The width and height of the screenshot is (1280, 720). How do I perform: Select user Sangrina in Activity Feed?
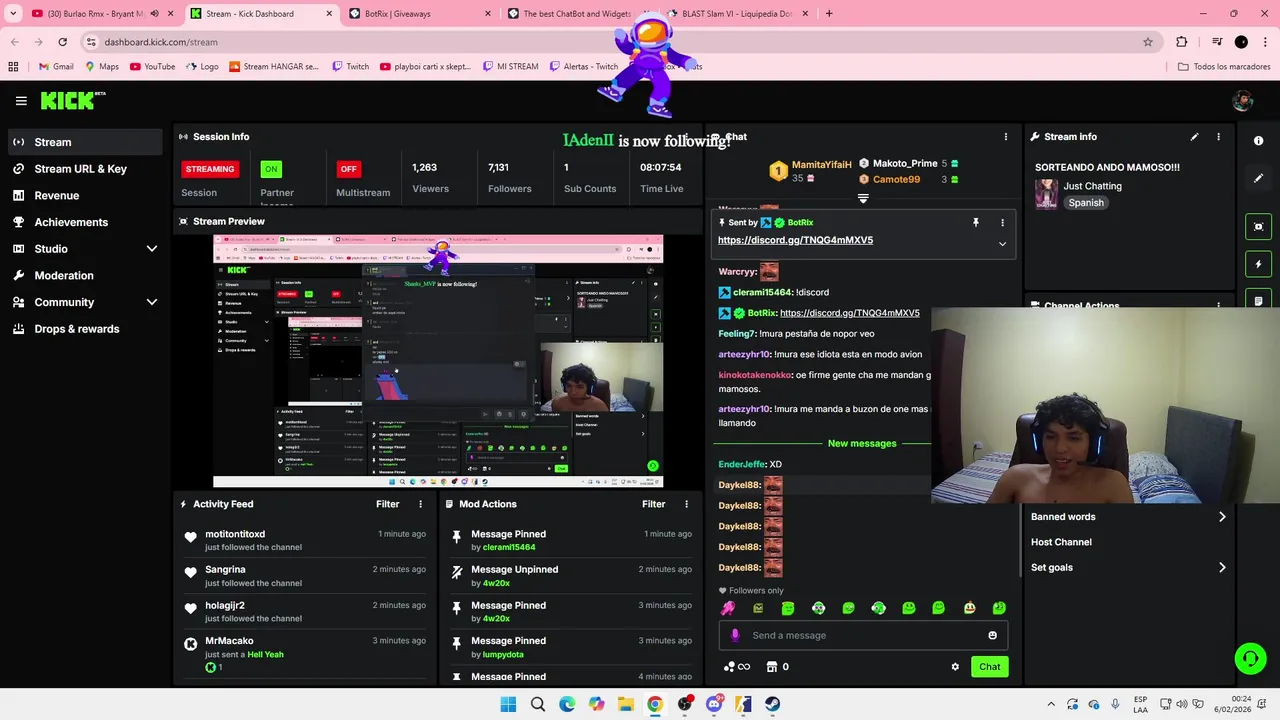click(x=225, y=570)
